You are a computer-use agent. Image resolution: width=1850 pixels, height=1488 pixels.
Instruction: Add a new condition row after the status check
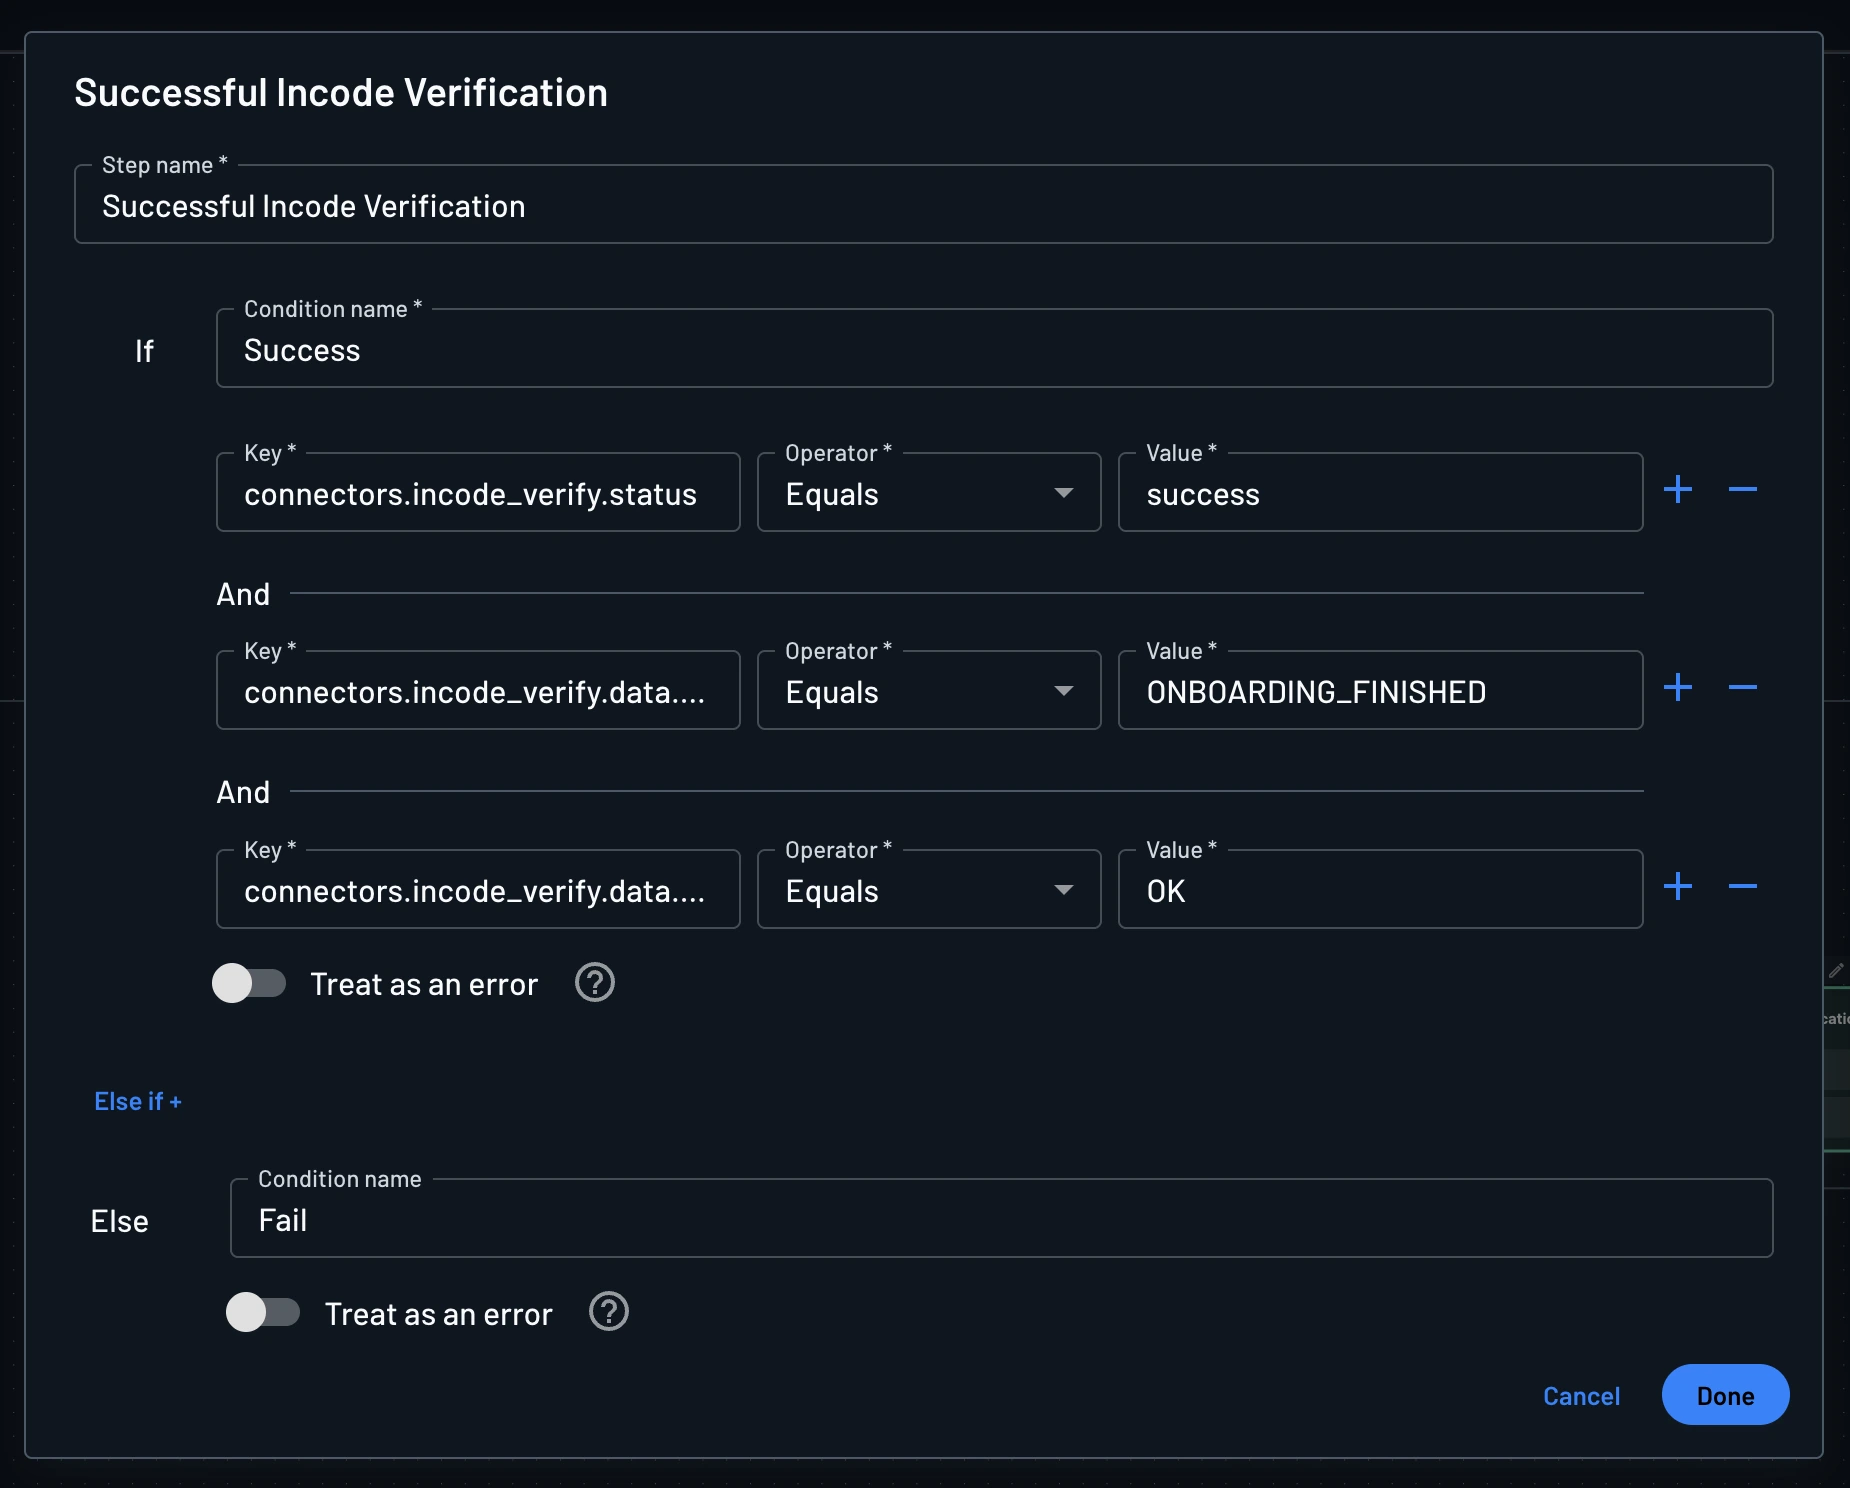click(x=1680, y=489)
